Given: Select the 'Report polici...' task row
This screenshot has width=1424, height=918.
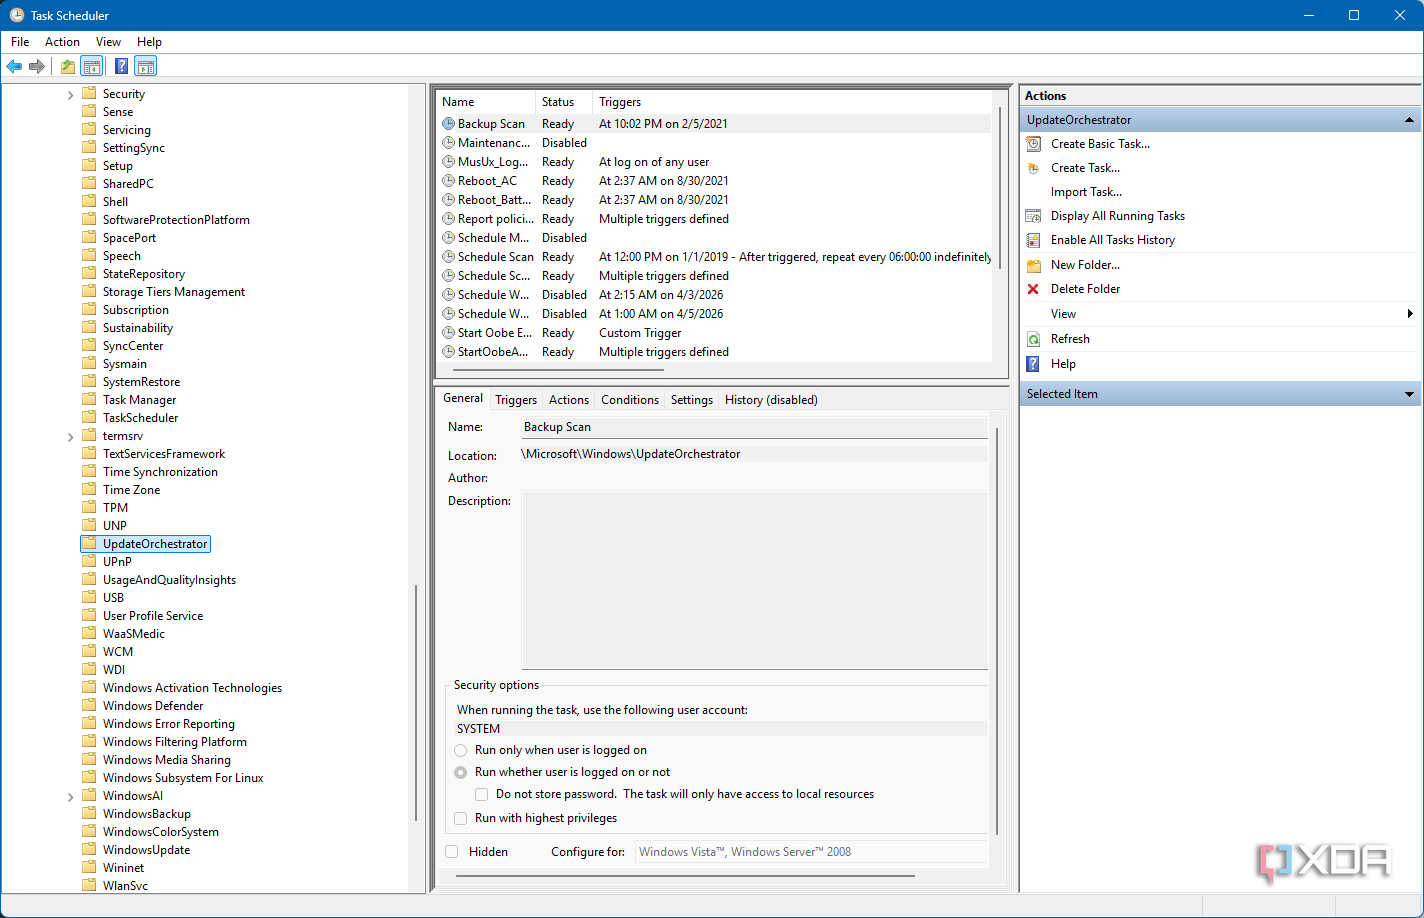Looking at the screenshot, I should (715, 219).
